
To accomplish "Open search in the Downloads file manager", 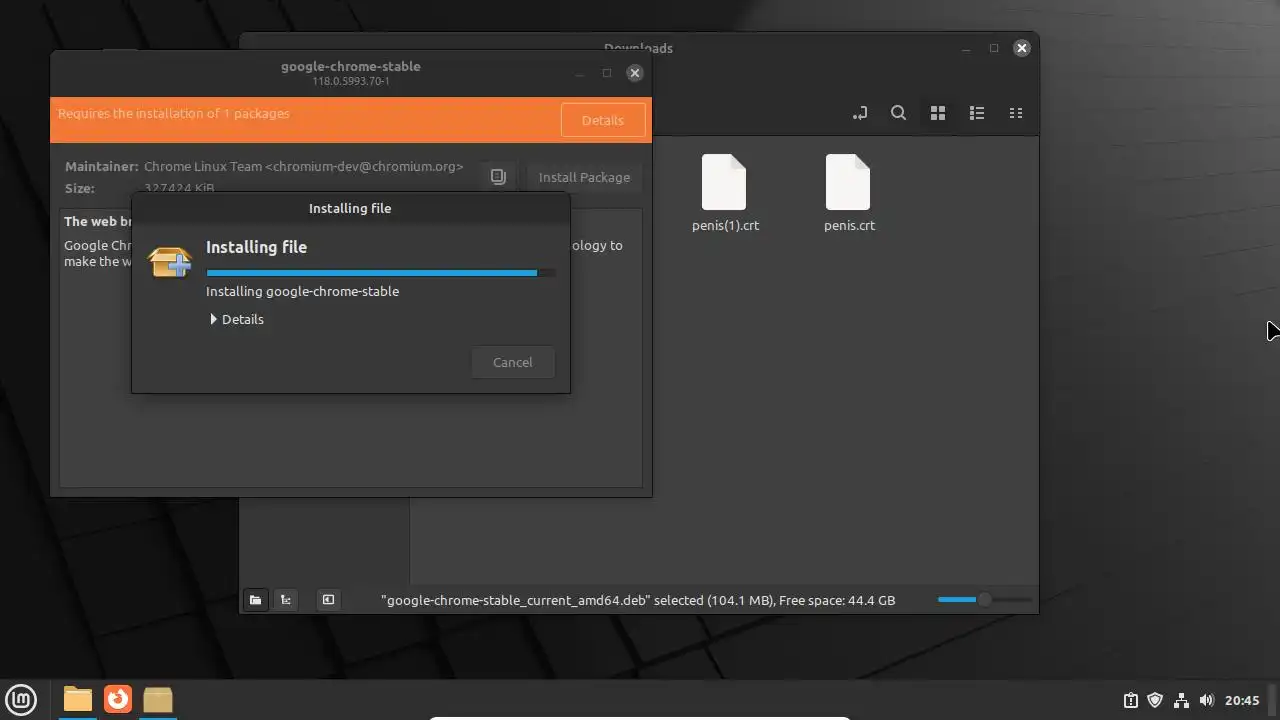I will (x=898, y=113).
